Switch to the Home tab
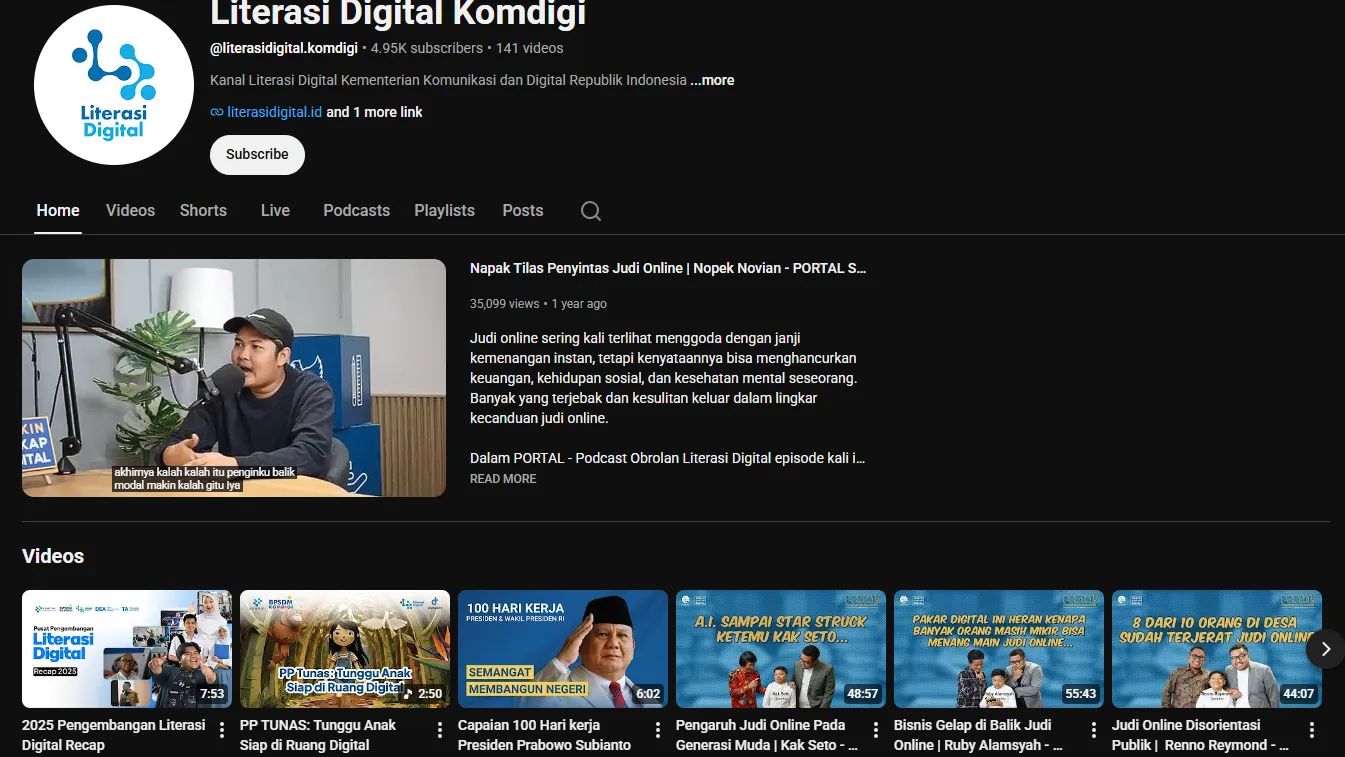 (x=58, y=210)
